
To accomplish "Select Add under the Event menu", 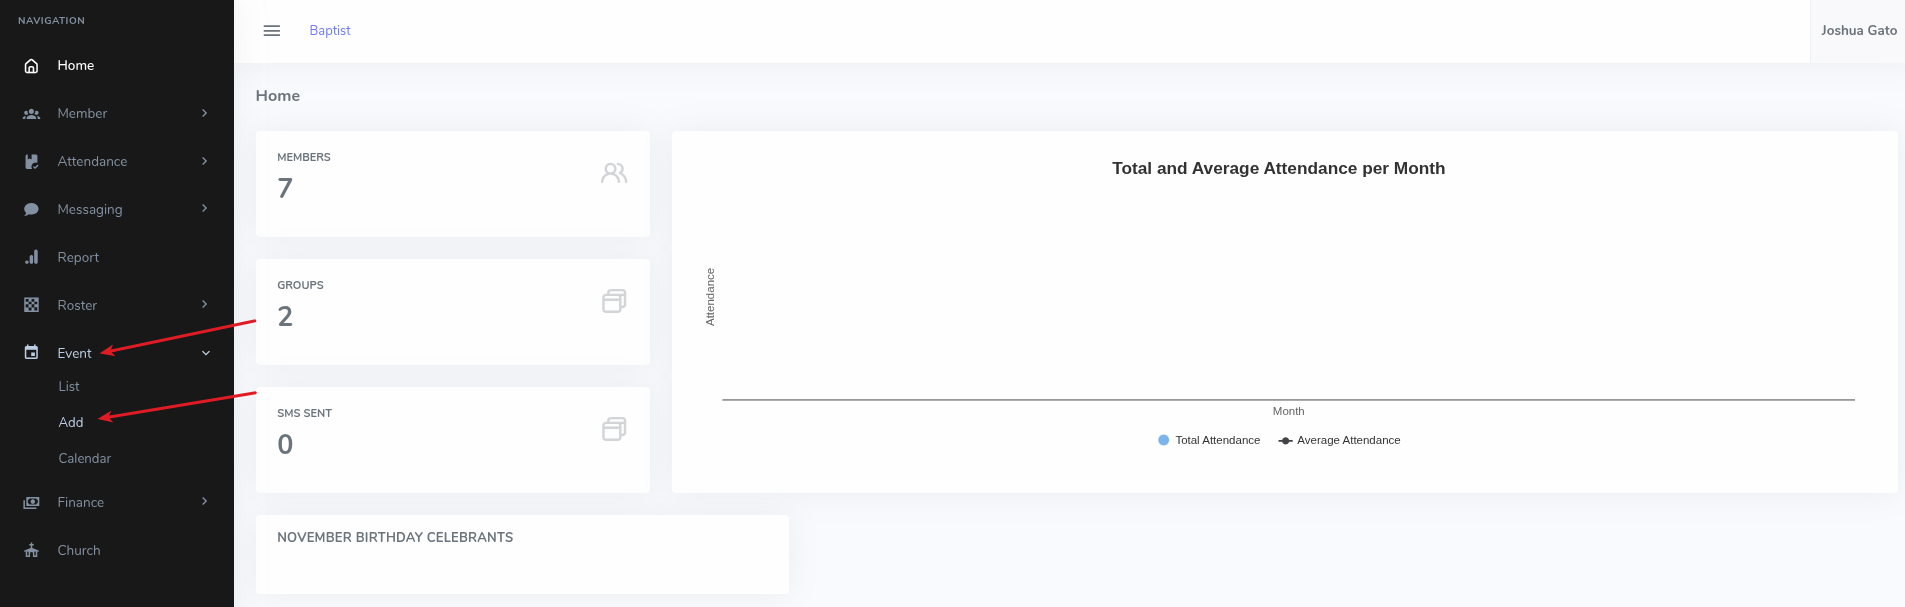I will point(71,423).
